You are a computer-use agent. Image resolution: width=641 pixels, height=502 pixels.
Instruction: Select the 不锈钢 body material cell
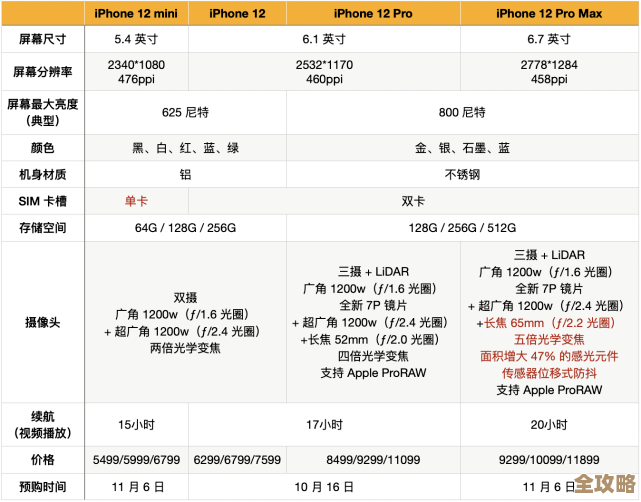click(462, 174)
